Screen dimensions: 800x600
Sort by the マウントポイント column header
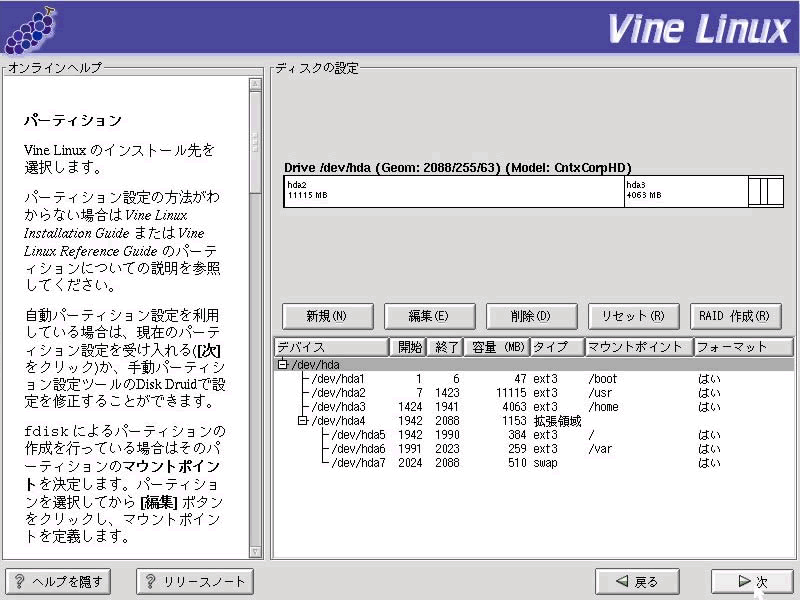(x=639, y=347)
